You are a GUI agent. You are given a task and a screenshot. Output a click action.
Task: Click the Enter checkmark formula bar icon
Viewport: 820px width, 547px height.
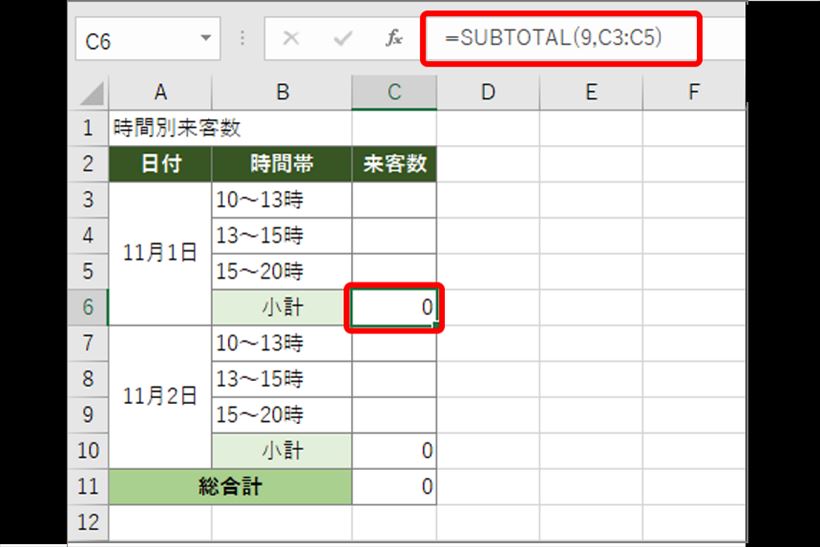click(343, 38)
